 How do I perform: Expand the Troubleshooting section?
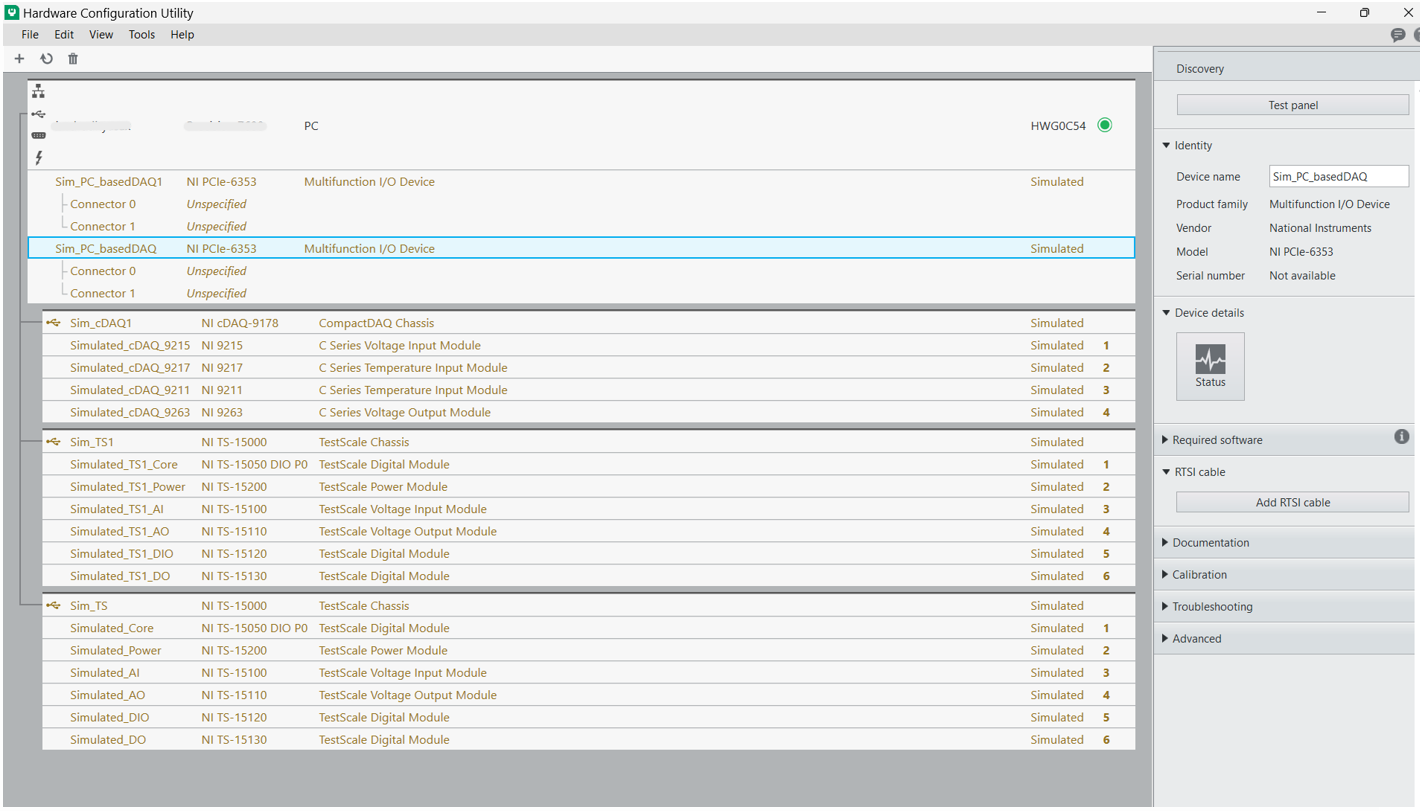point(1166,607)
